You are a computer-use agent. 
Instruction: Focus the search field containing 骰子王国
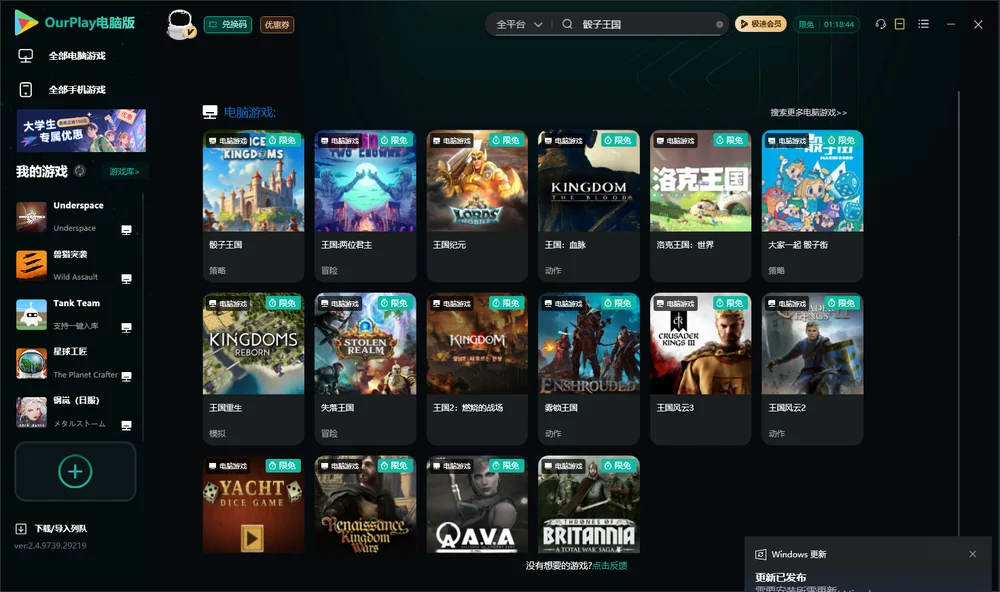point(647,24)
